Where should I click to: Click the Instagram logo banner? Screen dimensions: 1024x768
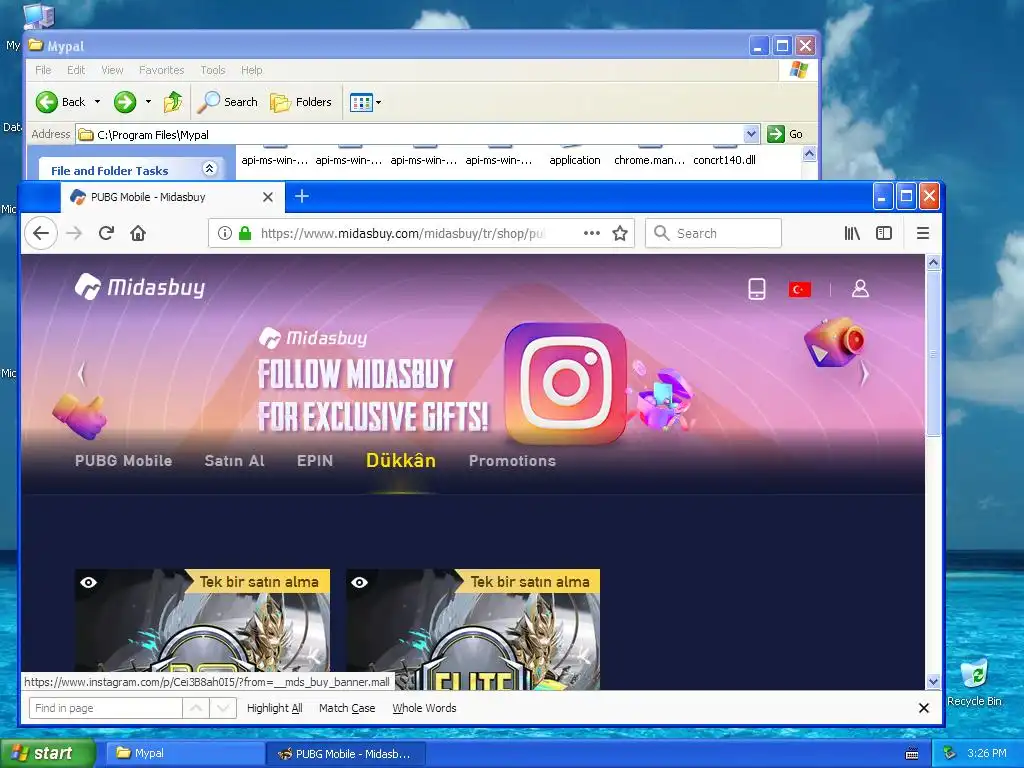566,383
